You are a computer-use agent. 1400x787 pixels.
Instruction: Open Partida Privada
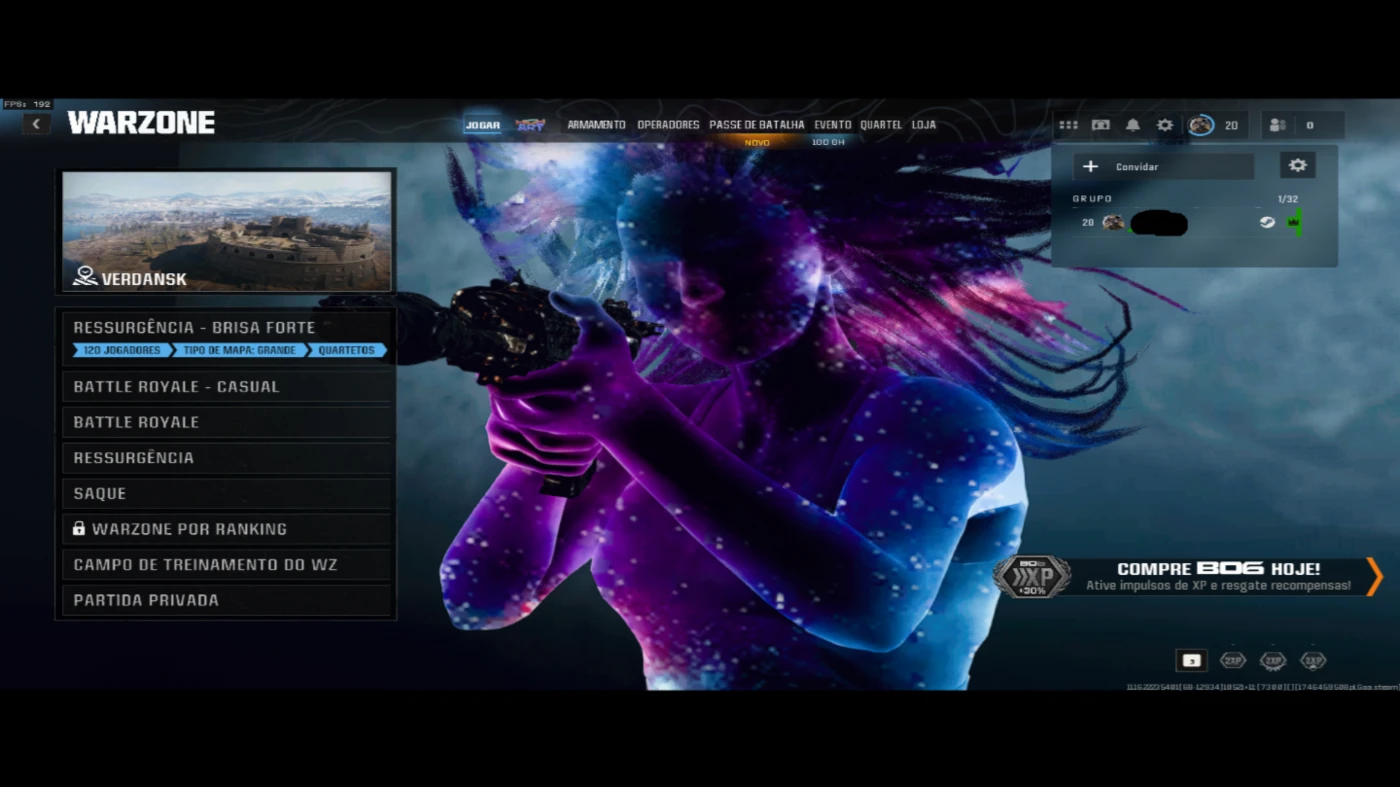227,600
